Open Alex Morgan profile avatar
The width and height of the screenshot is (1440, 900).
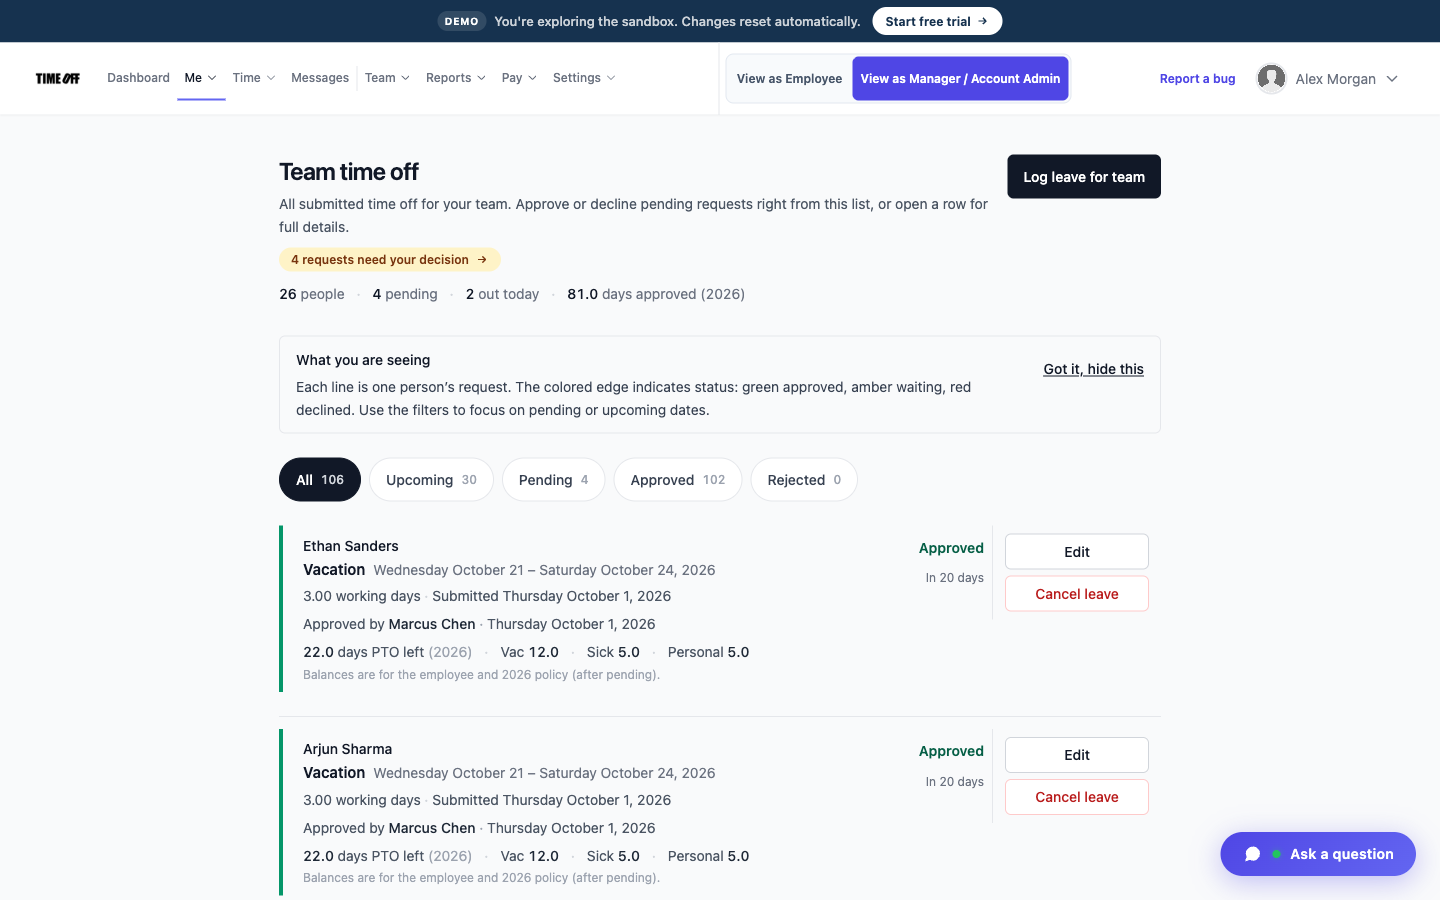coord(1271,78)
